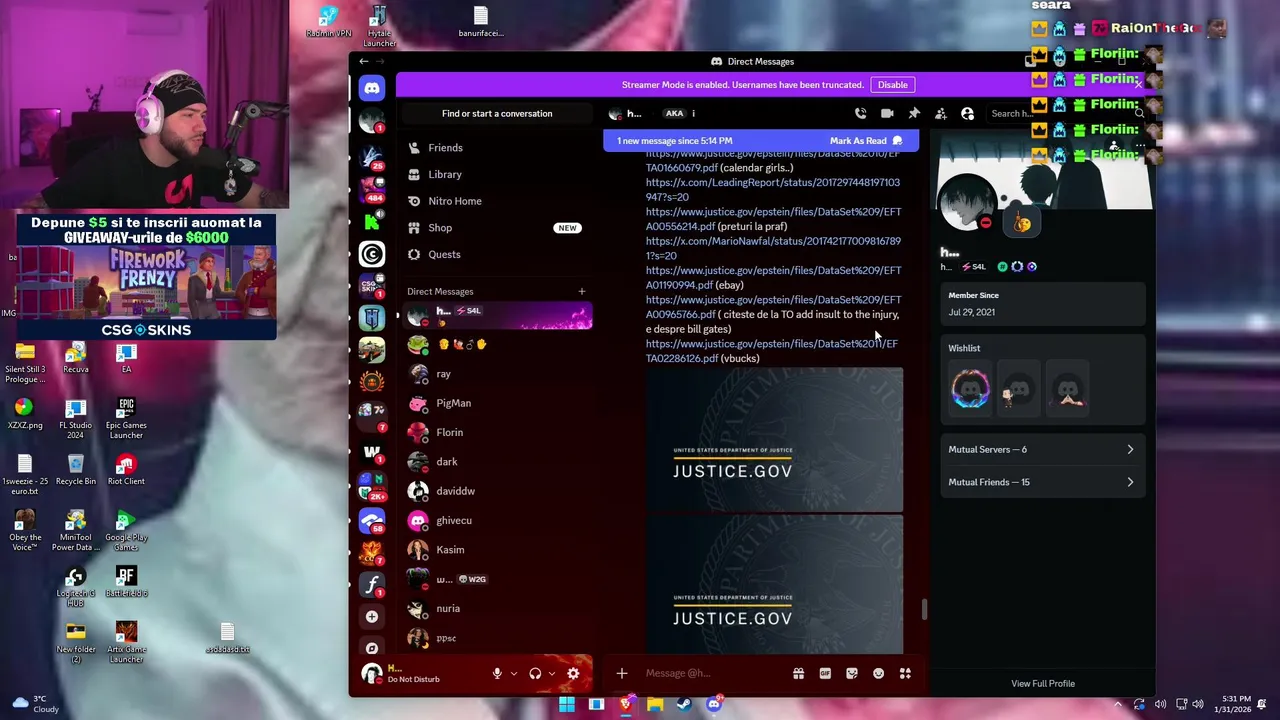Expand headphone output options arrow
Image resolution: width=1280 pixels, height=720 pixels.
551,674
